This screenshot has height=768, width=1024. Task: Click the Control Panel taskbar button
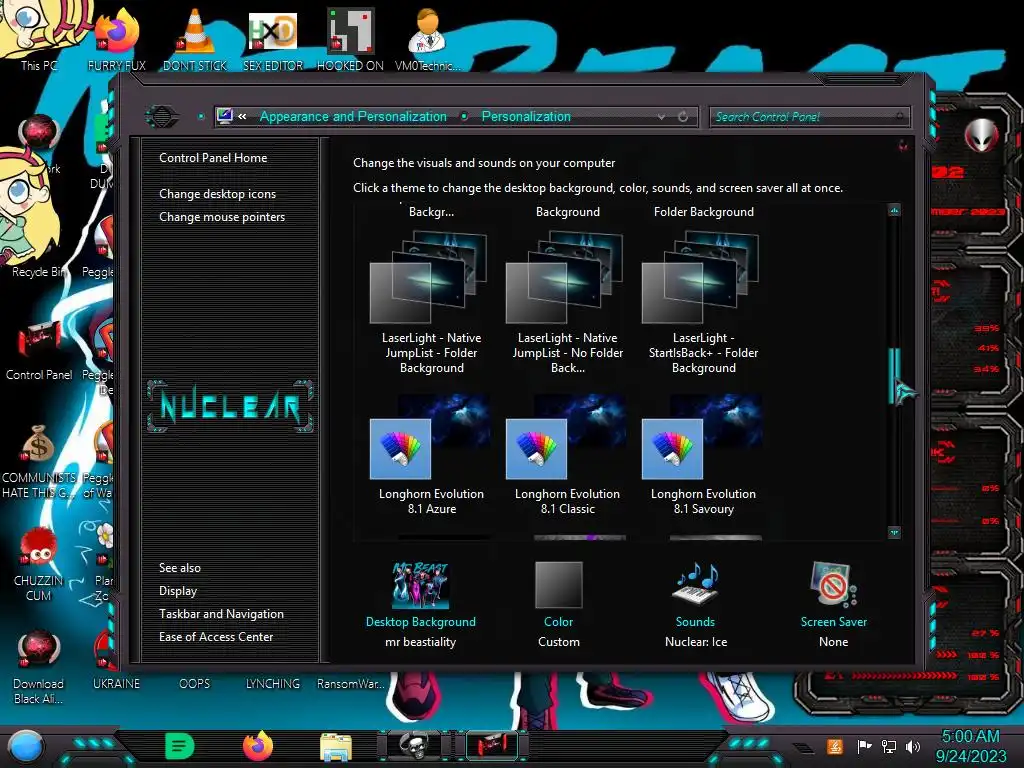[493, 746]
